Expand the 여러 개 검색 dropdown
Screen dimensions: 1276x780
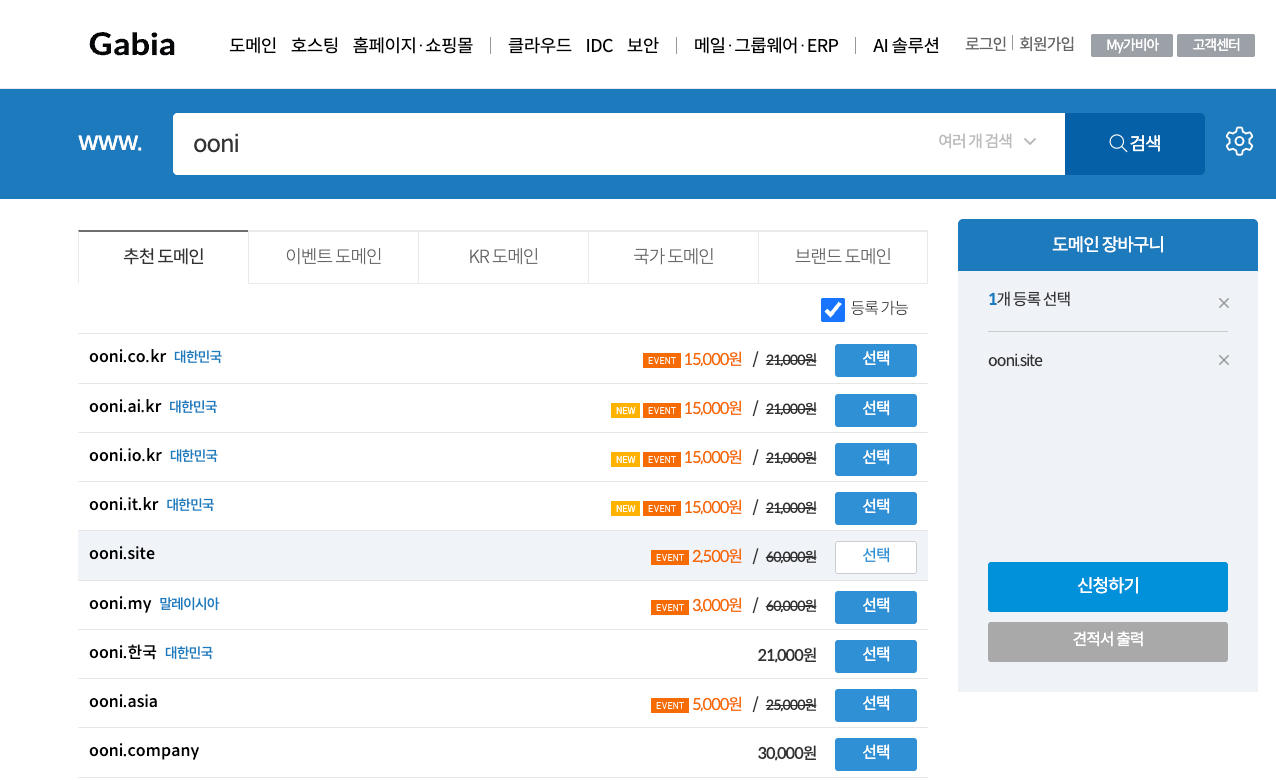coord(987,142)
